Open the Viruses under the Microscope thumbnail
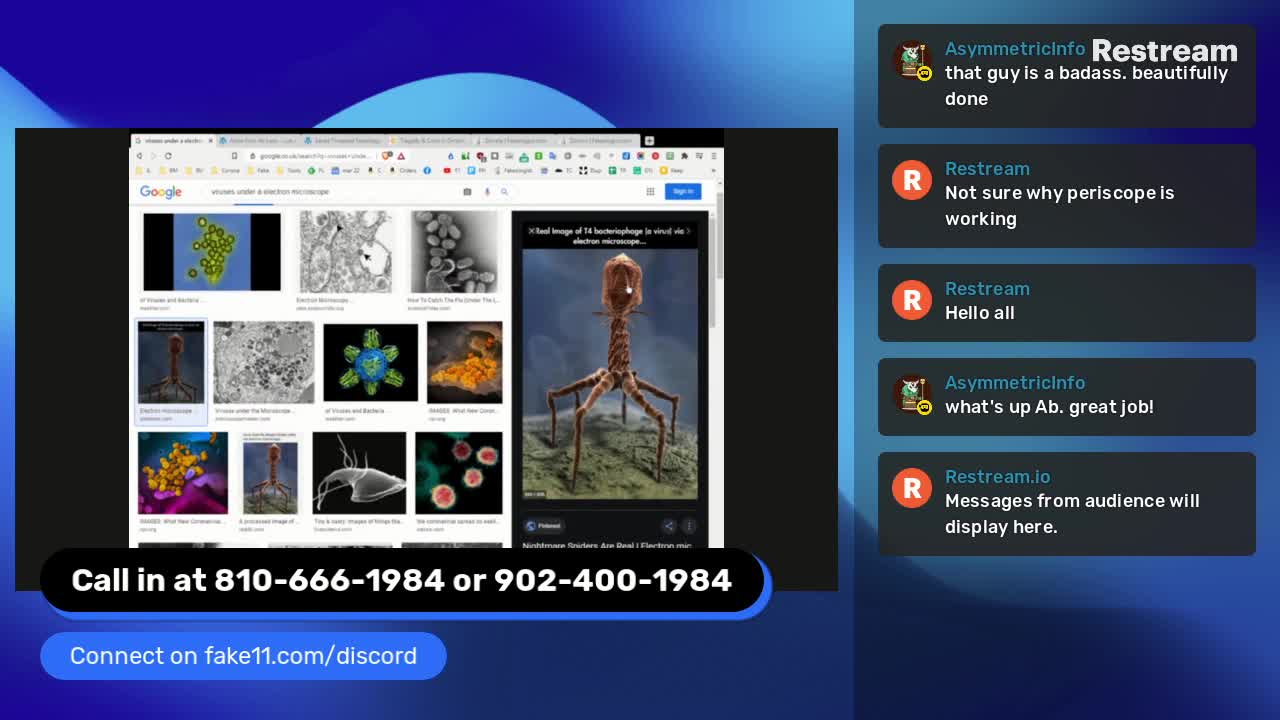Viewport: 1280px width, 720px height. (x=264, y=362)
